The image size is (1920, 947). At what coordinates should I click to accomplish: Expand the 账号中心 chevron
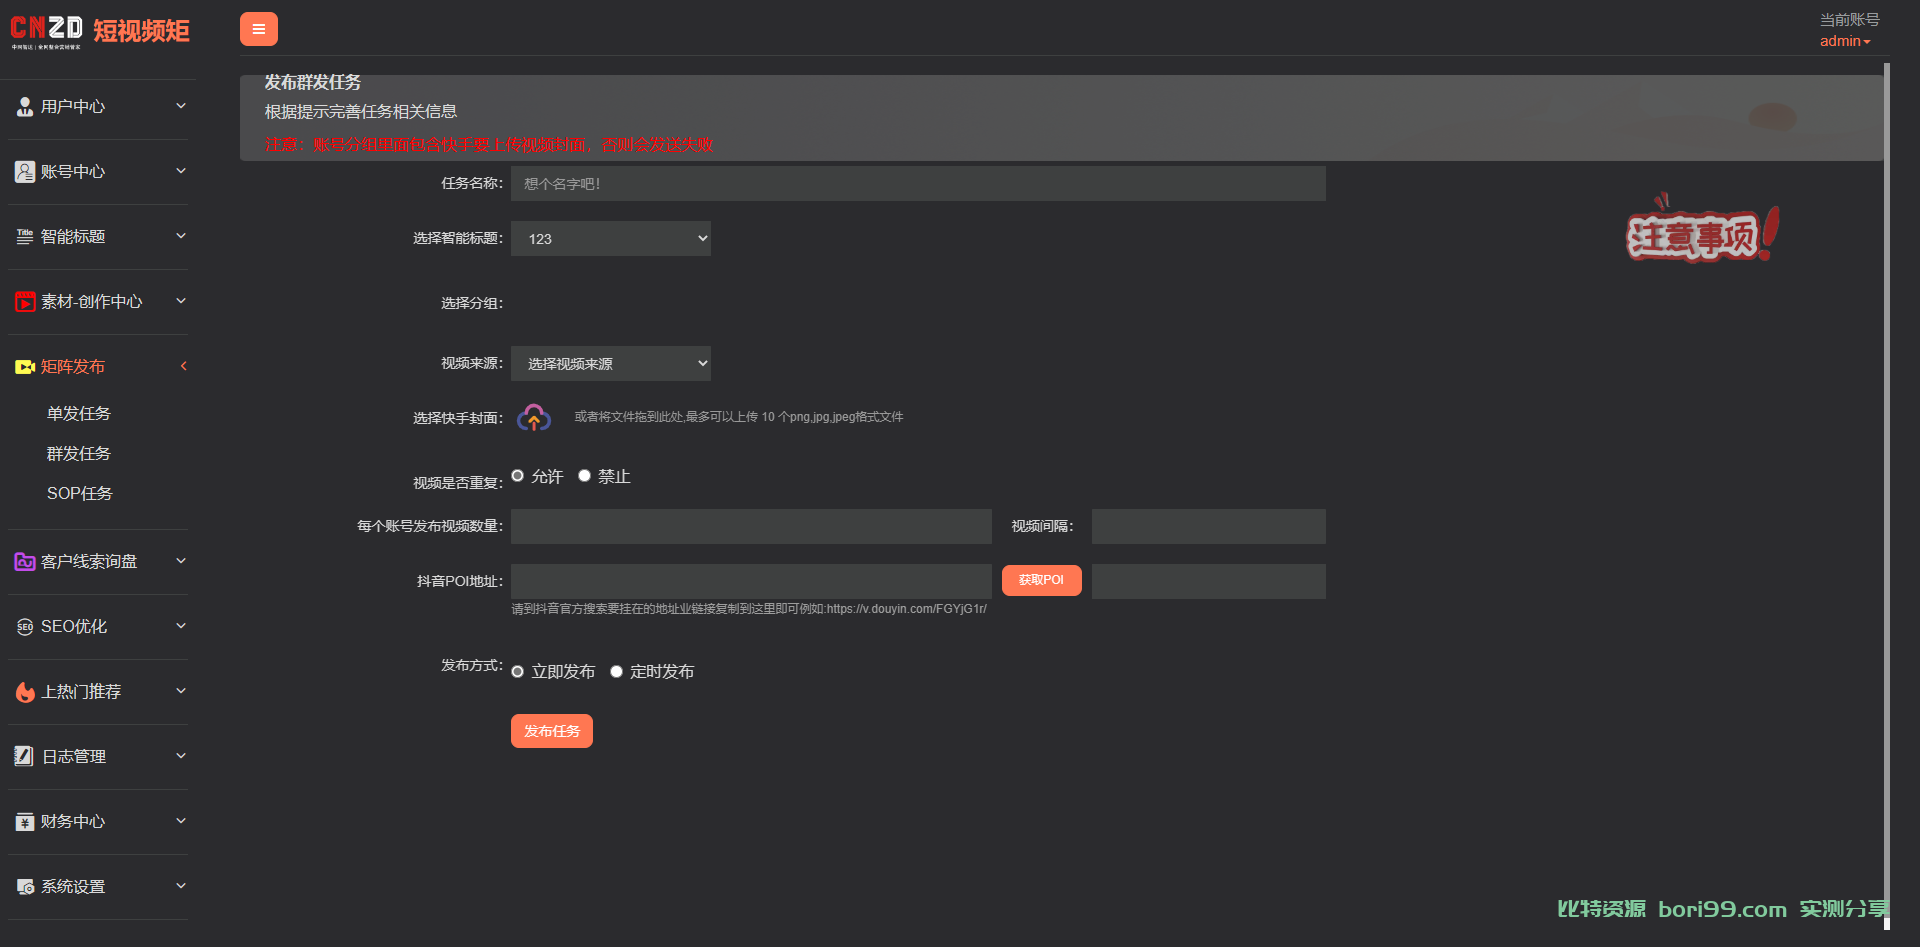tap(181, 171)
